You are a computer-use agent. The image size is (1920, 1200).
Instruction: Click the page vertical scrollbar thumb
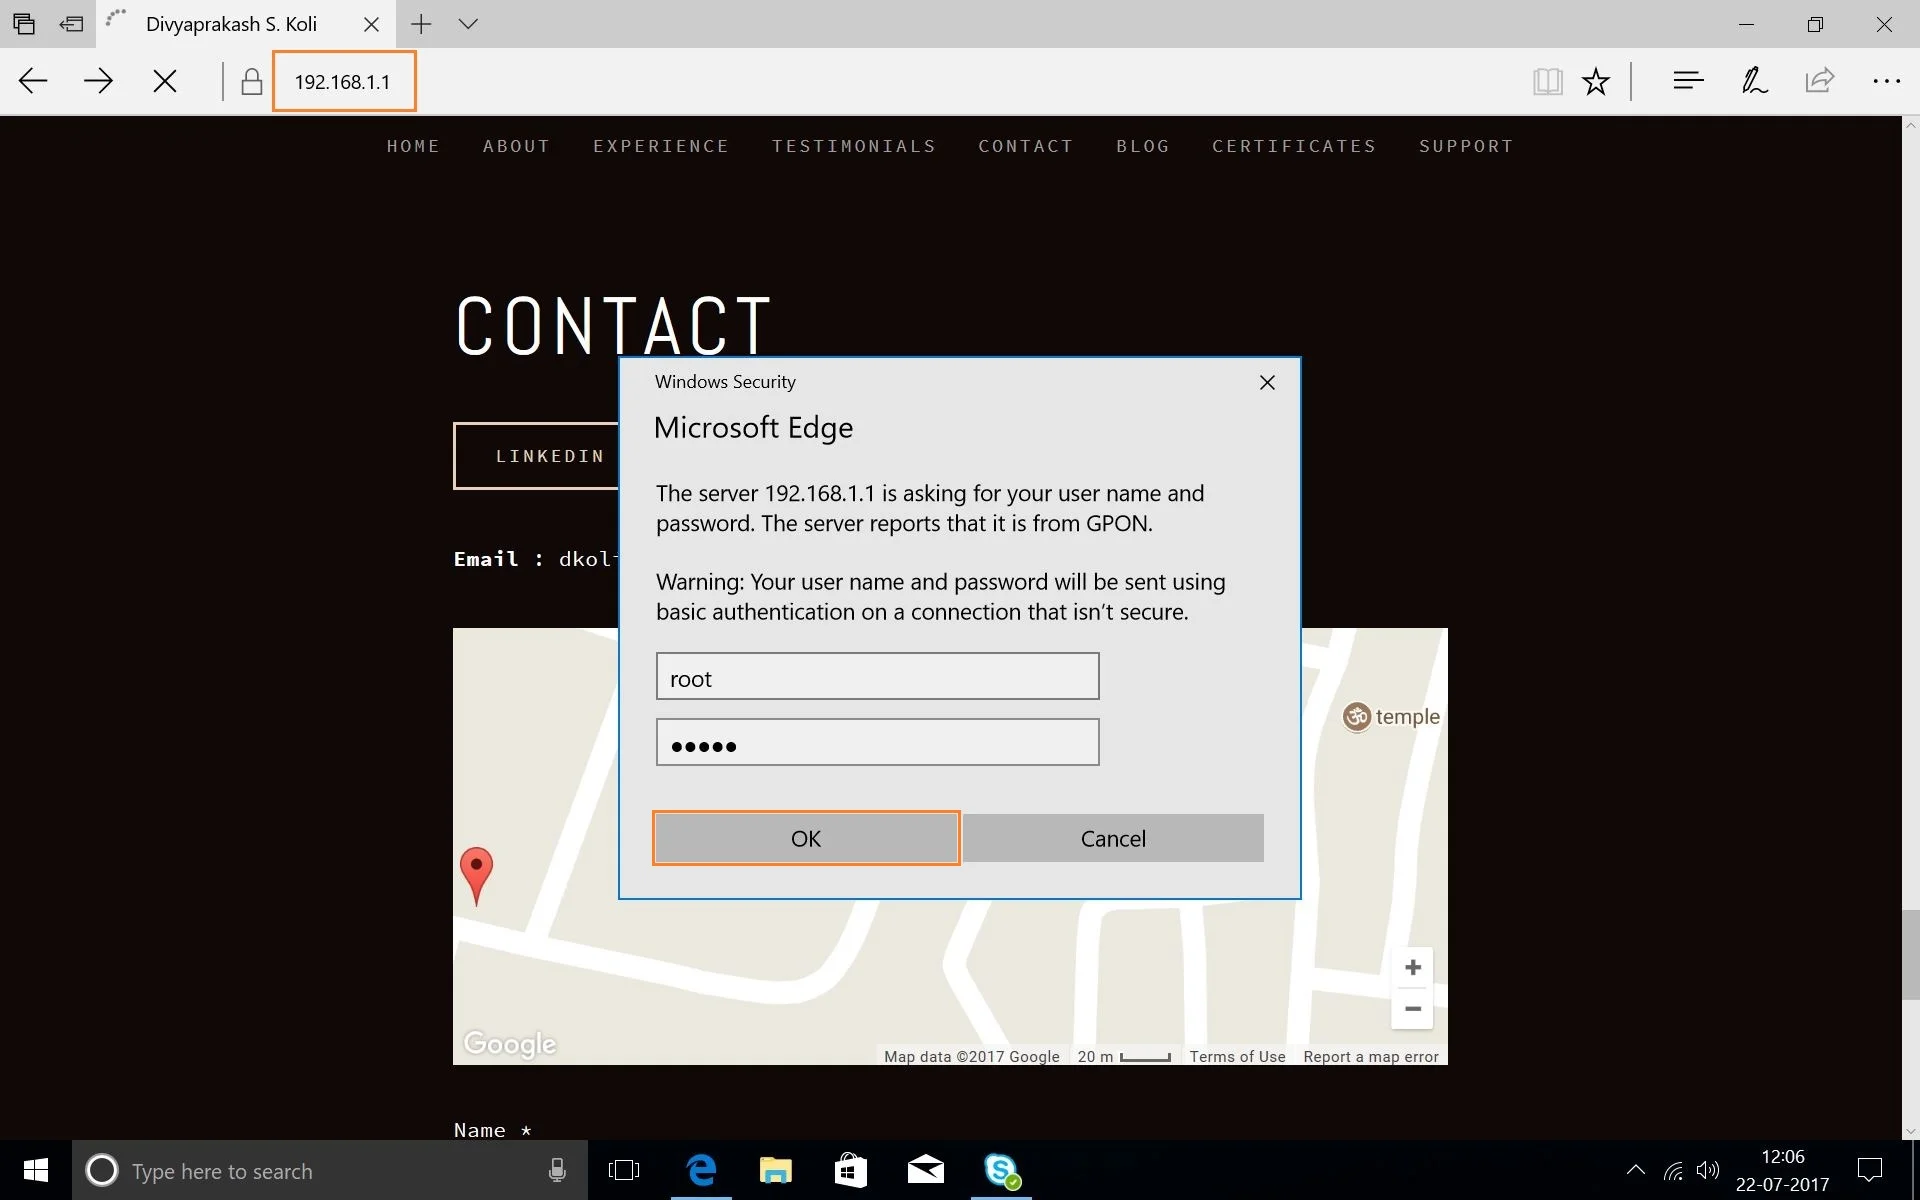[1910, 955]
